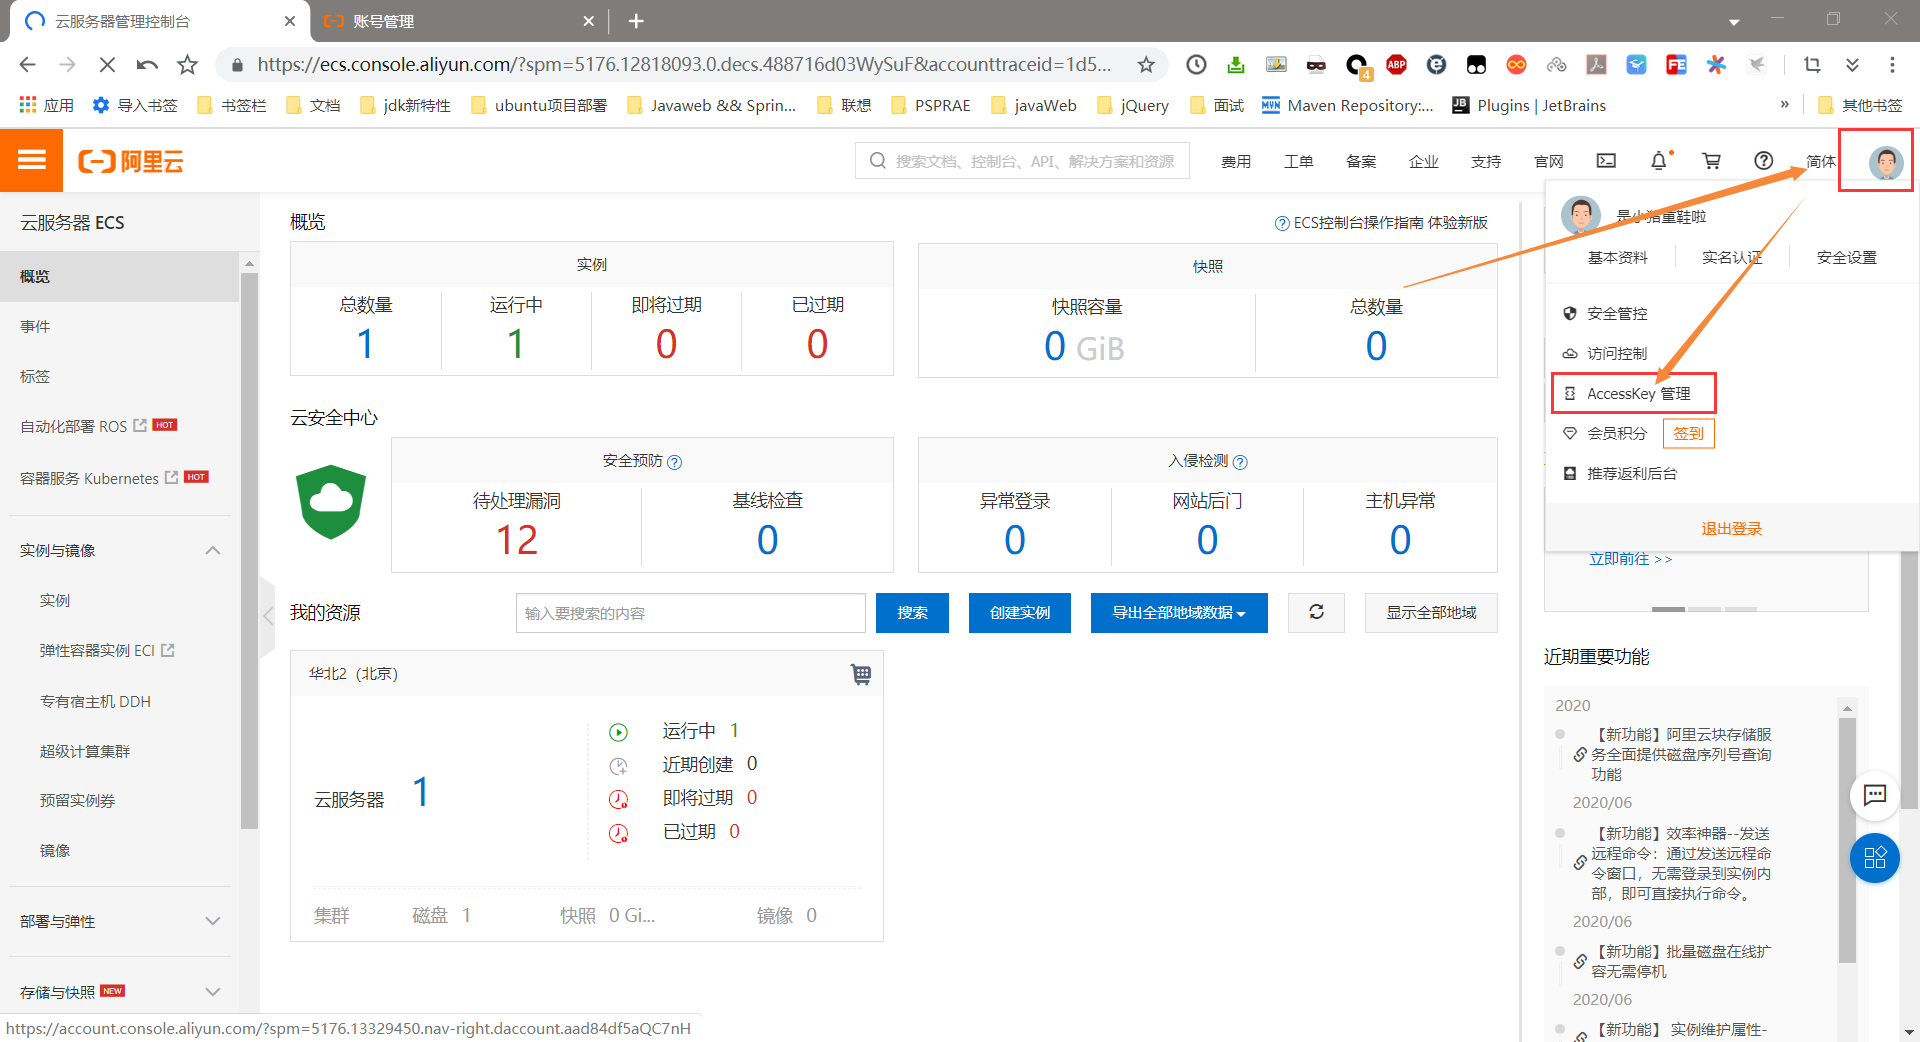Click user avatar in top right corner
The width and height of the screenshot is (1920, 1042).
(1886, 162)
